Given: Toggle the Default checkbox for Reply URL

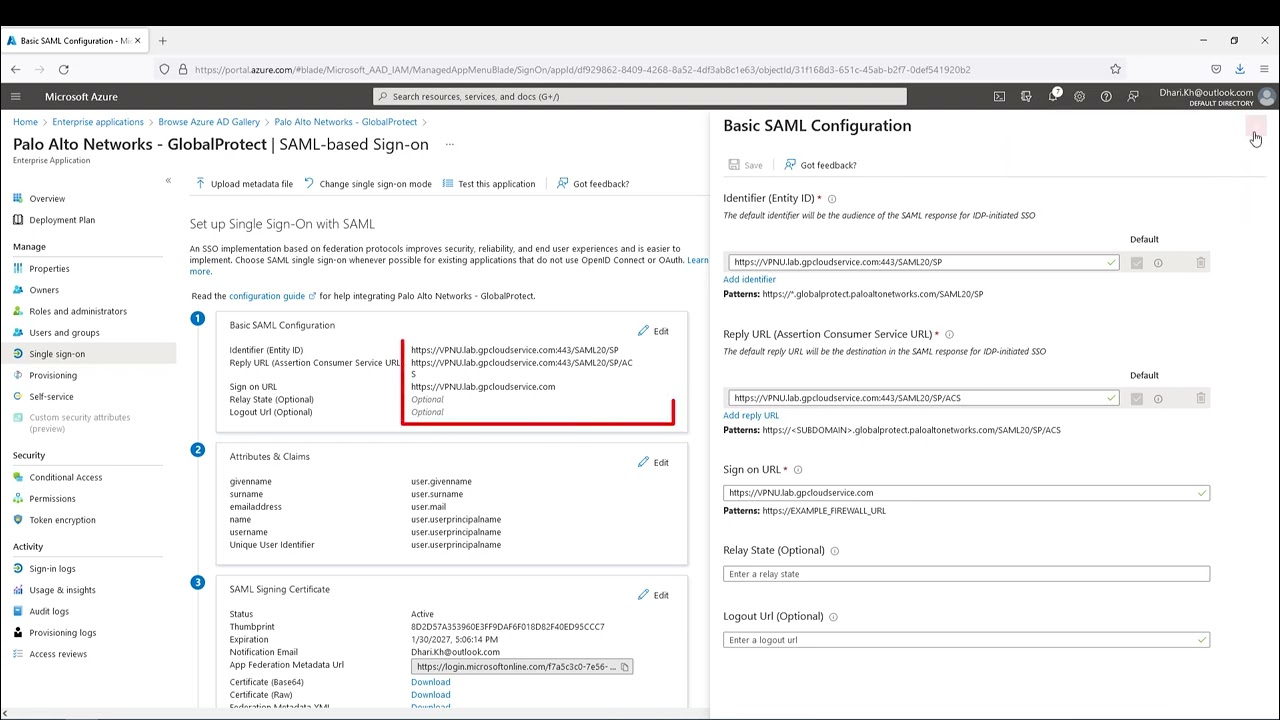Looking at the screenshot, I should (1136, 399).
